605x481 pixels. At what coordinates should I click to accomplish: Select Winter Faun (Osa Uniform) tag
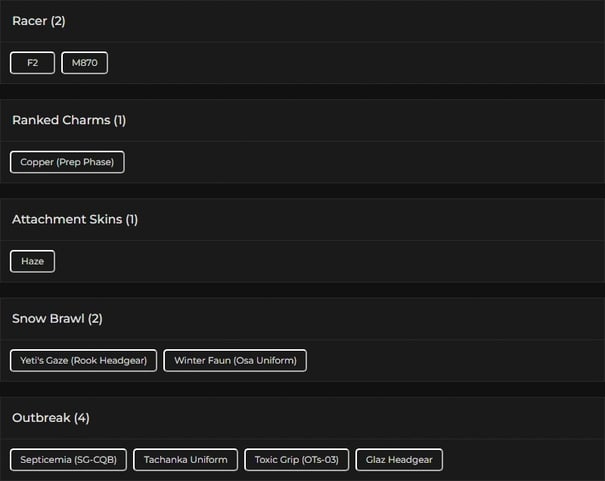click(x=235, y=360)
